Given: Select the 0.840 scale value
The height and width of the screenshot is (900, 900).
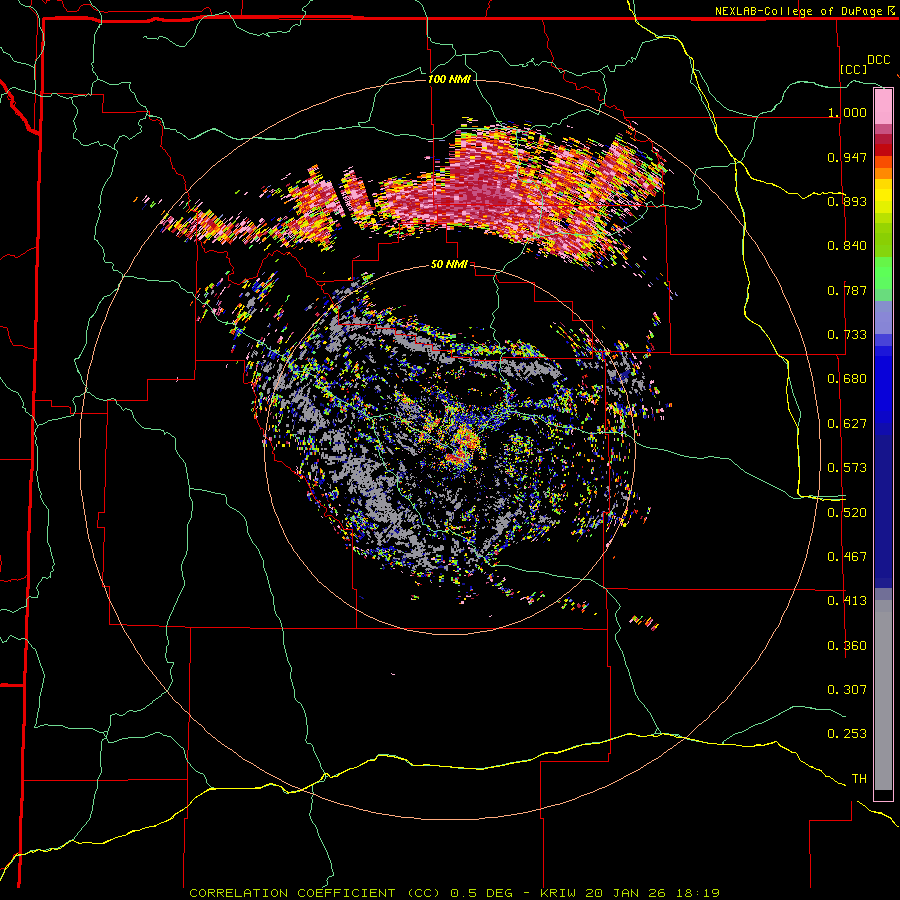Looking at the screenshot, I should coord(847,246).
